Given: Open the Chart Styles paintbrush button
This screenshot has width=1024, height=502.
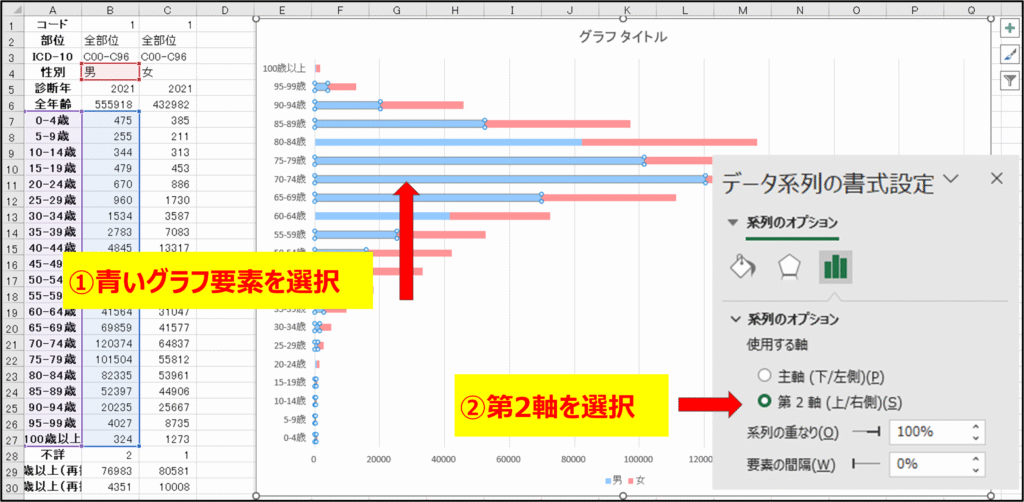Looking at the screenshot, I should [1007, 56].
